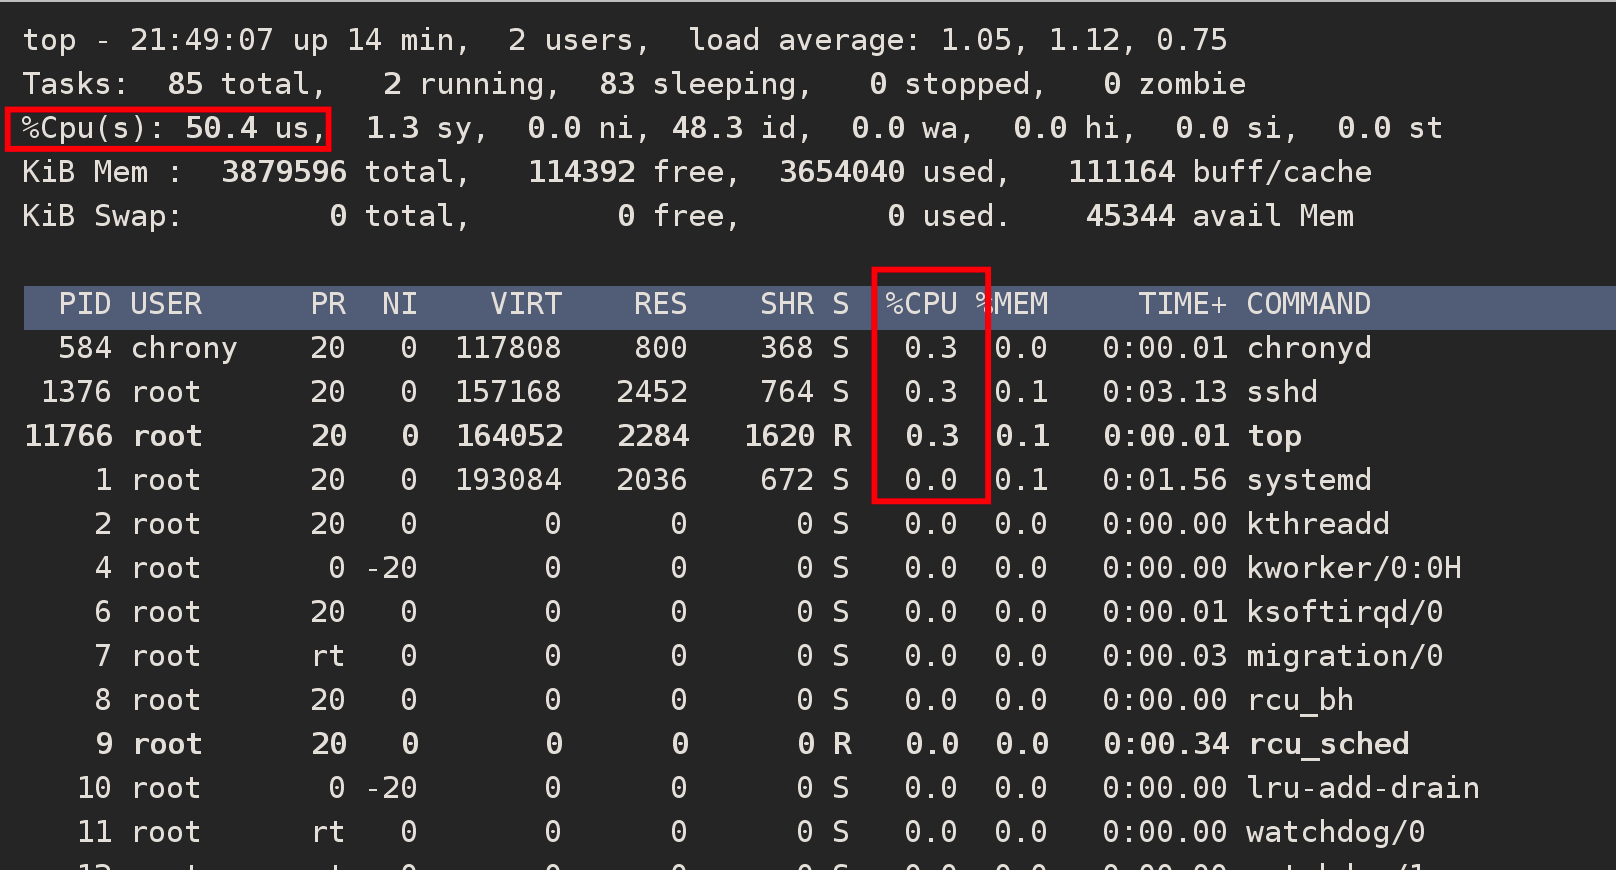Click the %CPU column header

click(921, 304)
